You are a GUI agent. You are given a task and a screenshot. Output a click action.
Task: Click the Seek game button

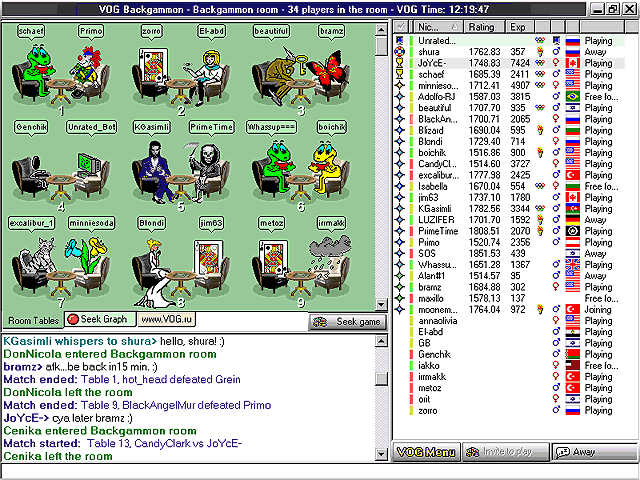coord(347,322)
